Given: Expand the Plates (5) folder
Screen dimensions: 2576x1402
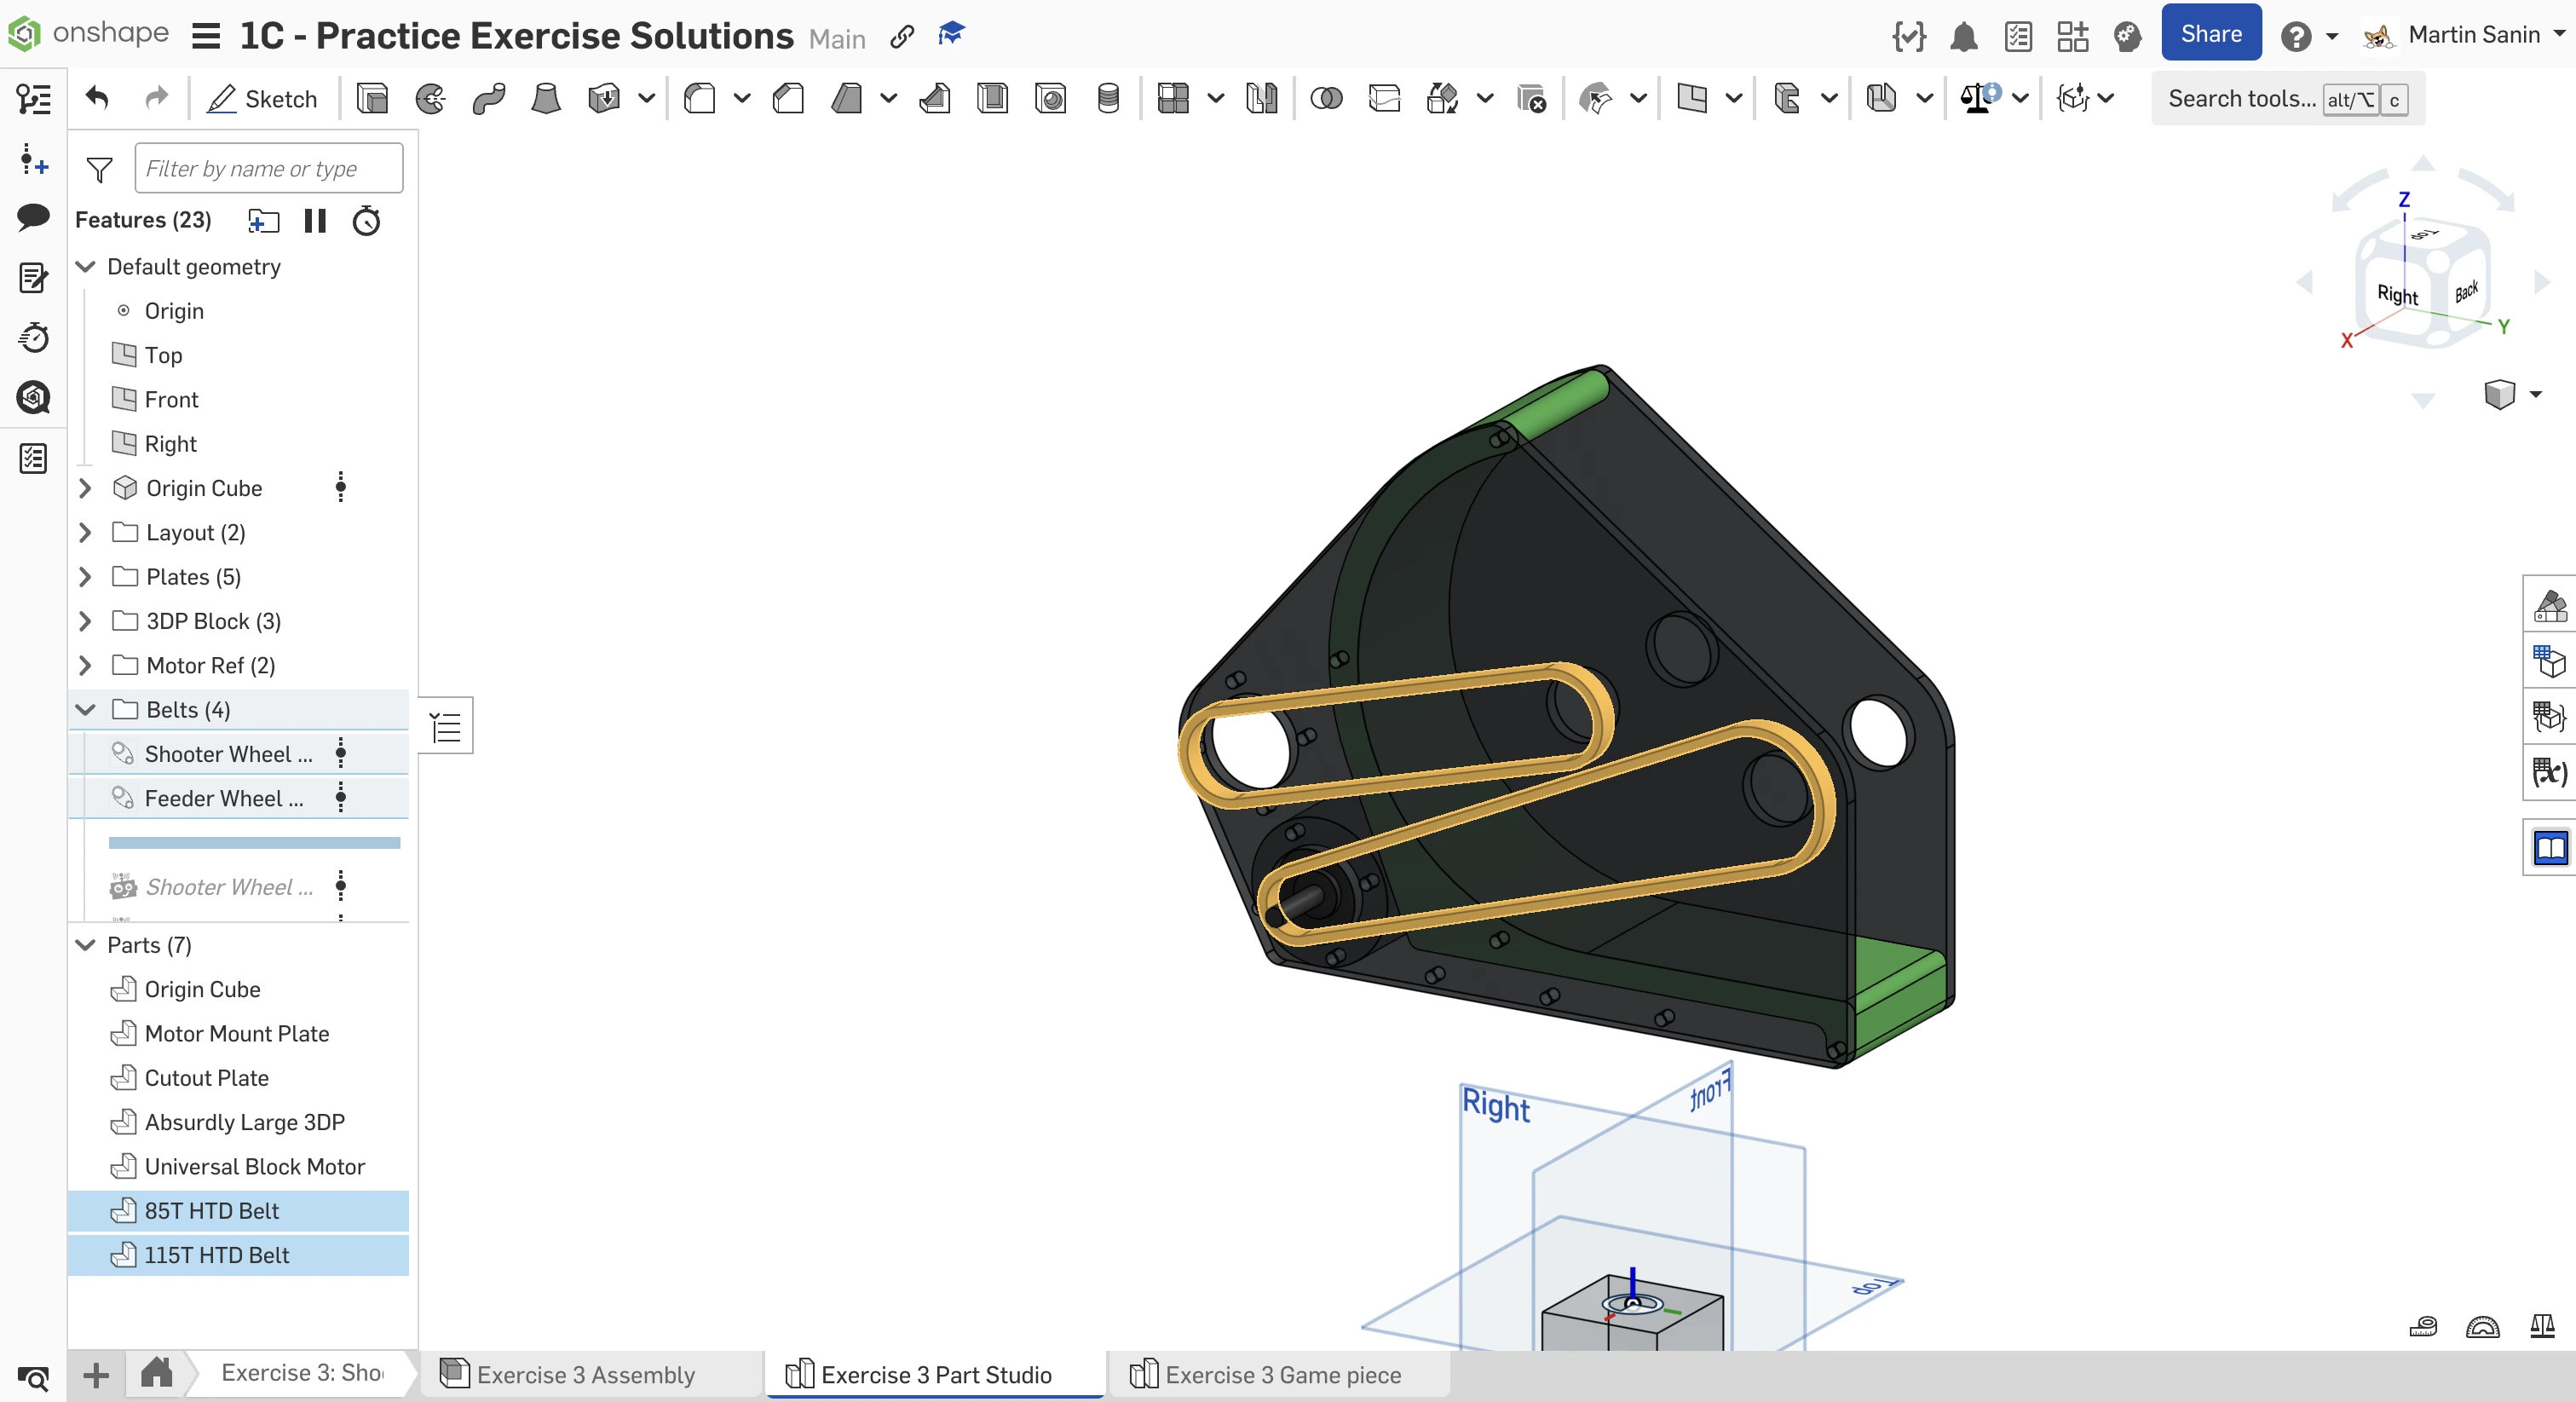Looking at the screenshot, I should (x=86, y=577).
